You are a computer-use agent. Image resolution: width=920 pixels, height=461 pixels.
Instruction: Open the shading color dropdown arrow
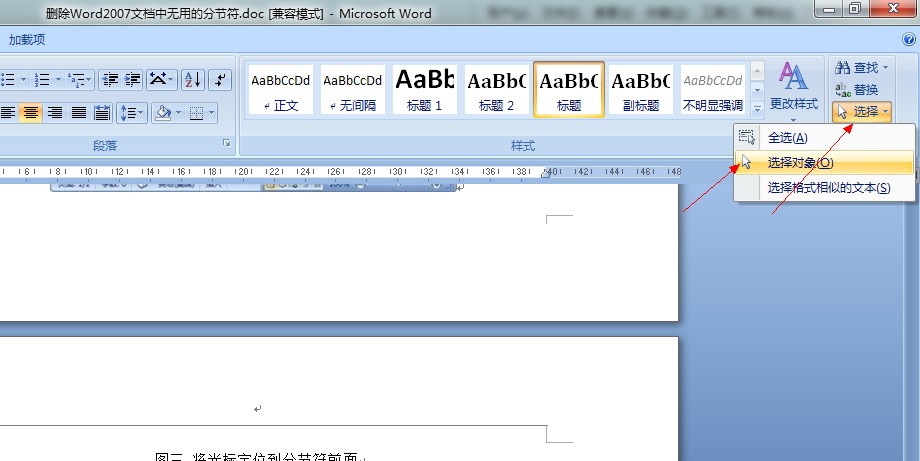[178, 113]
